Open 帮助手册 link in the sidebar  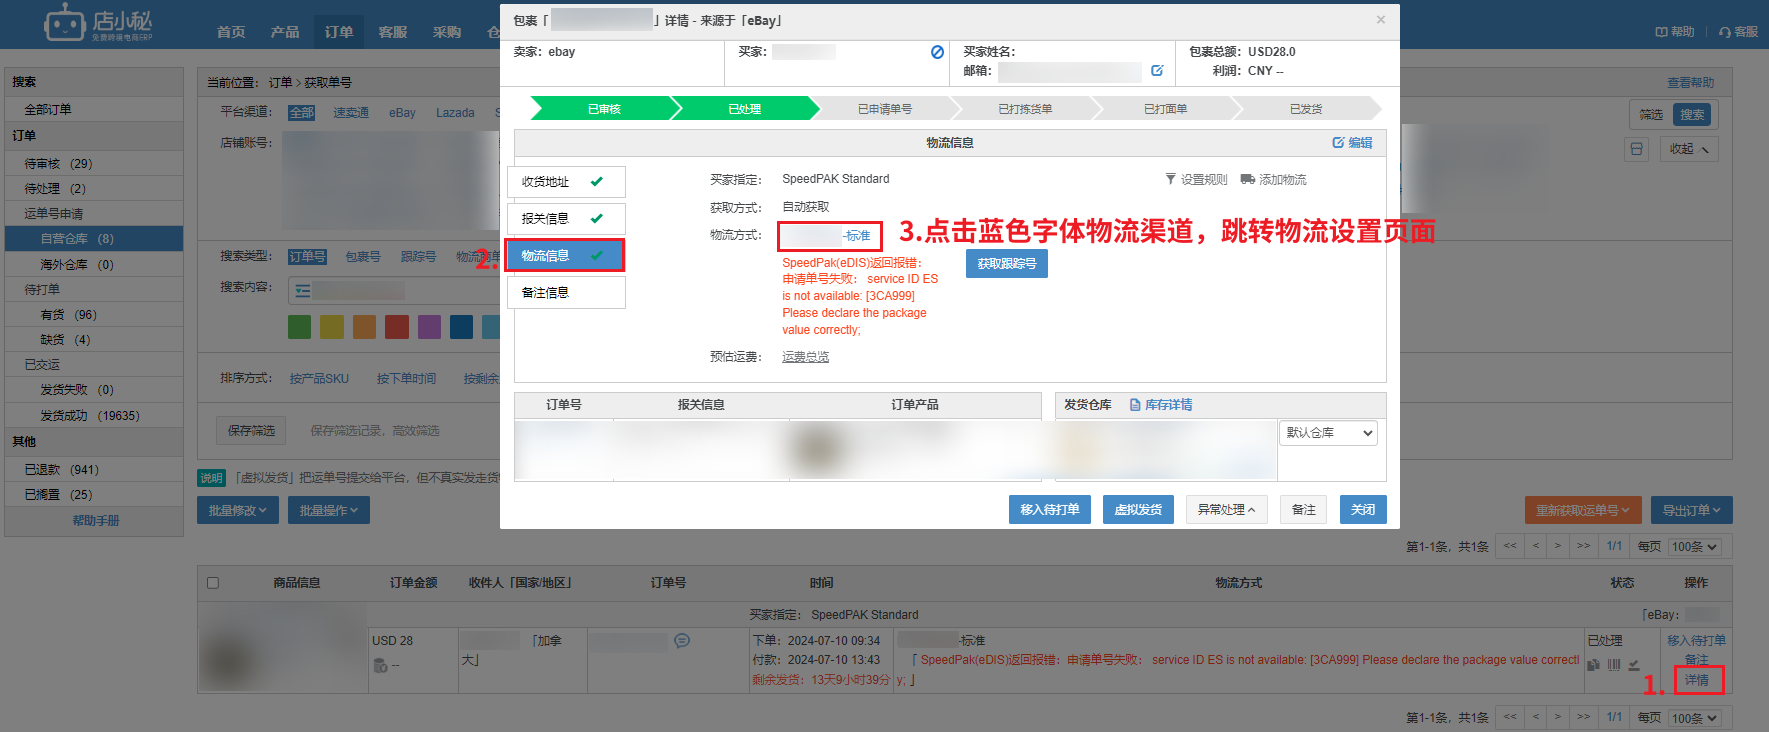[x=95, y=521]
